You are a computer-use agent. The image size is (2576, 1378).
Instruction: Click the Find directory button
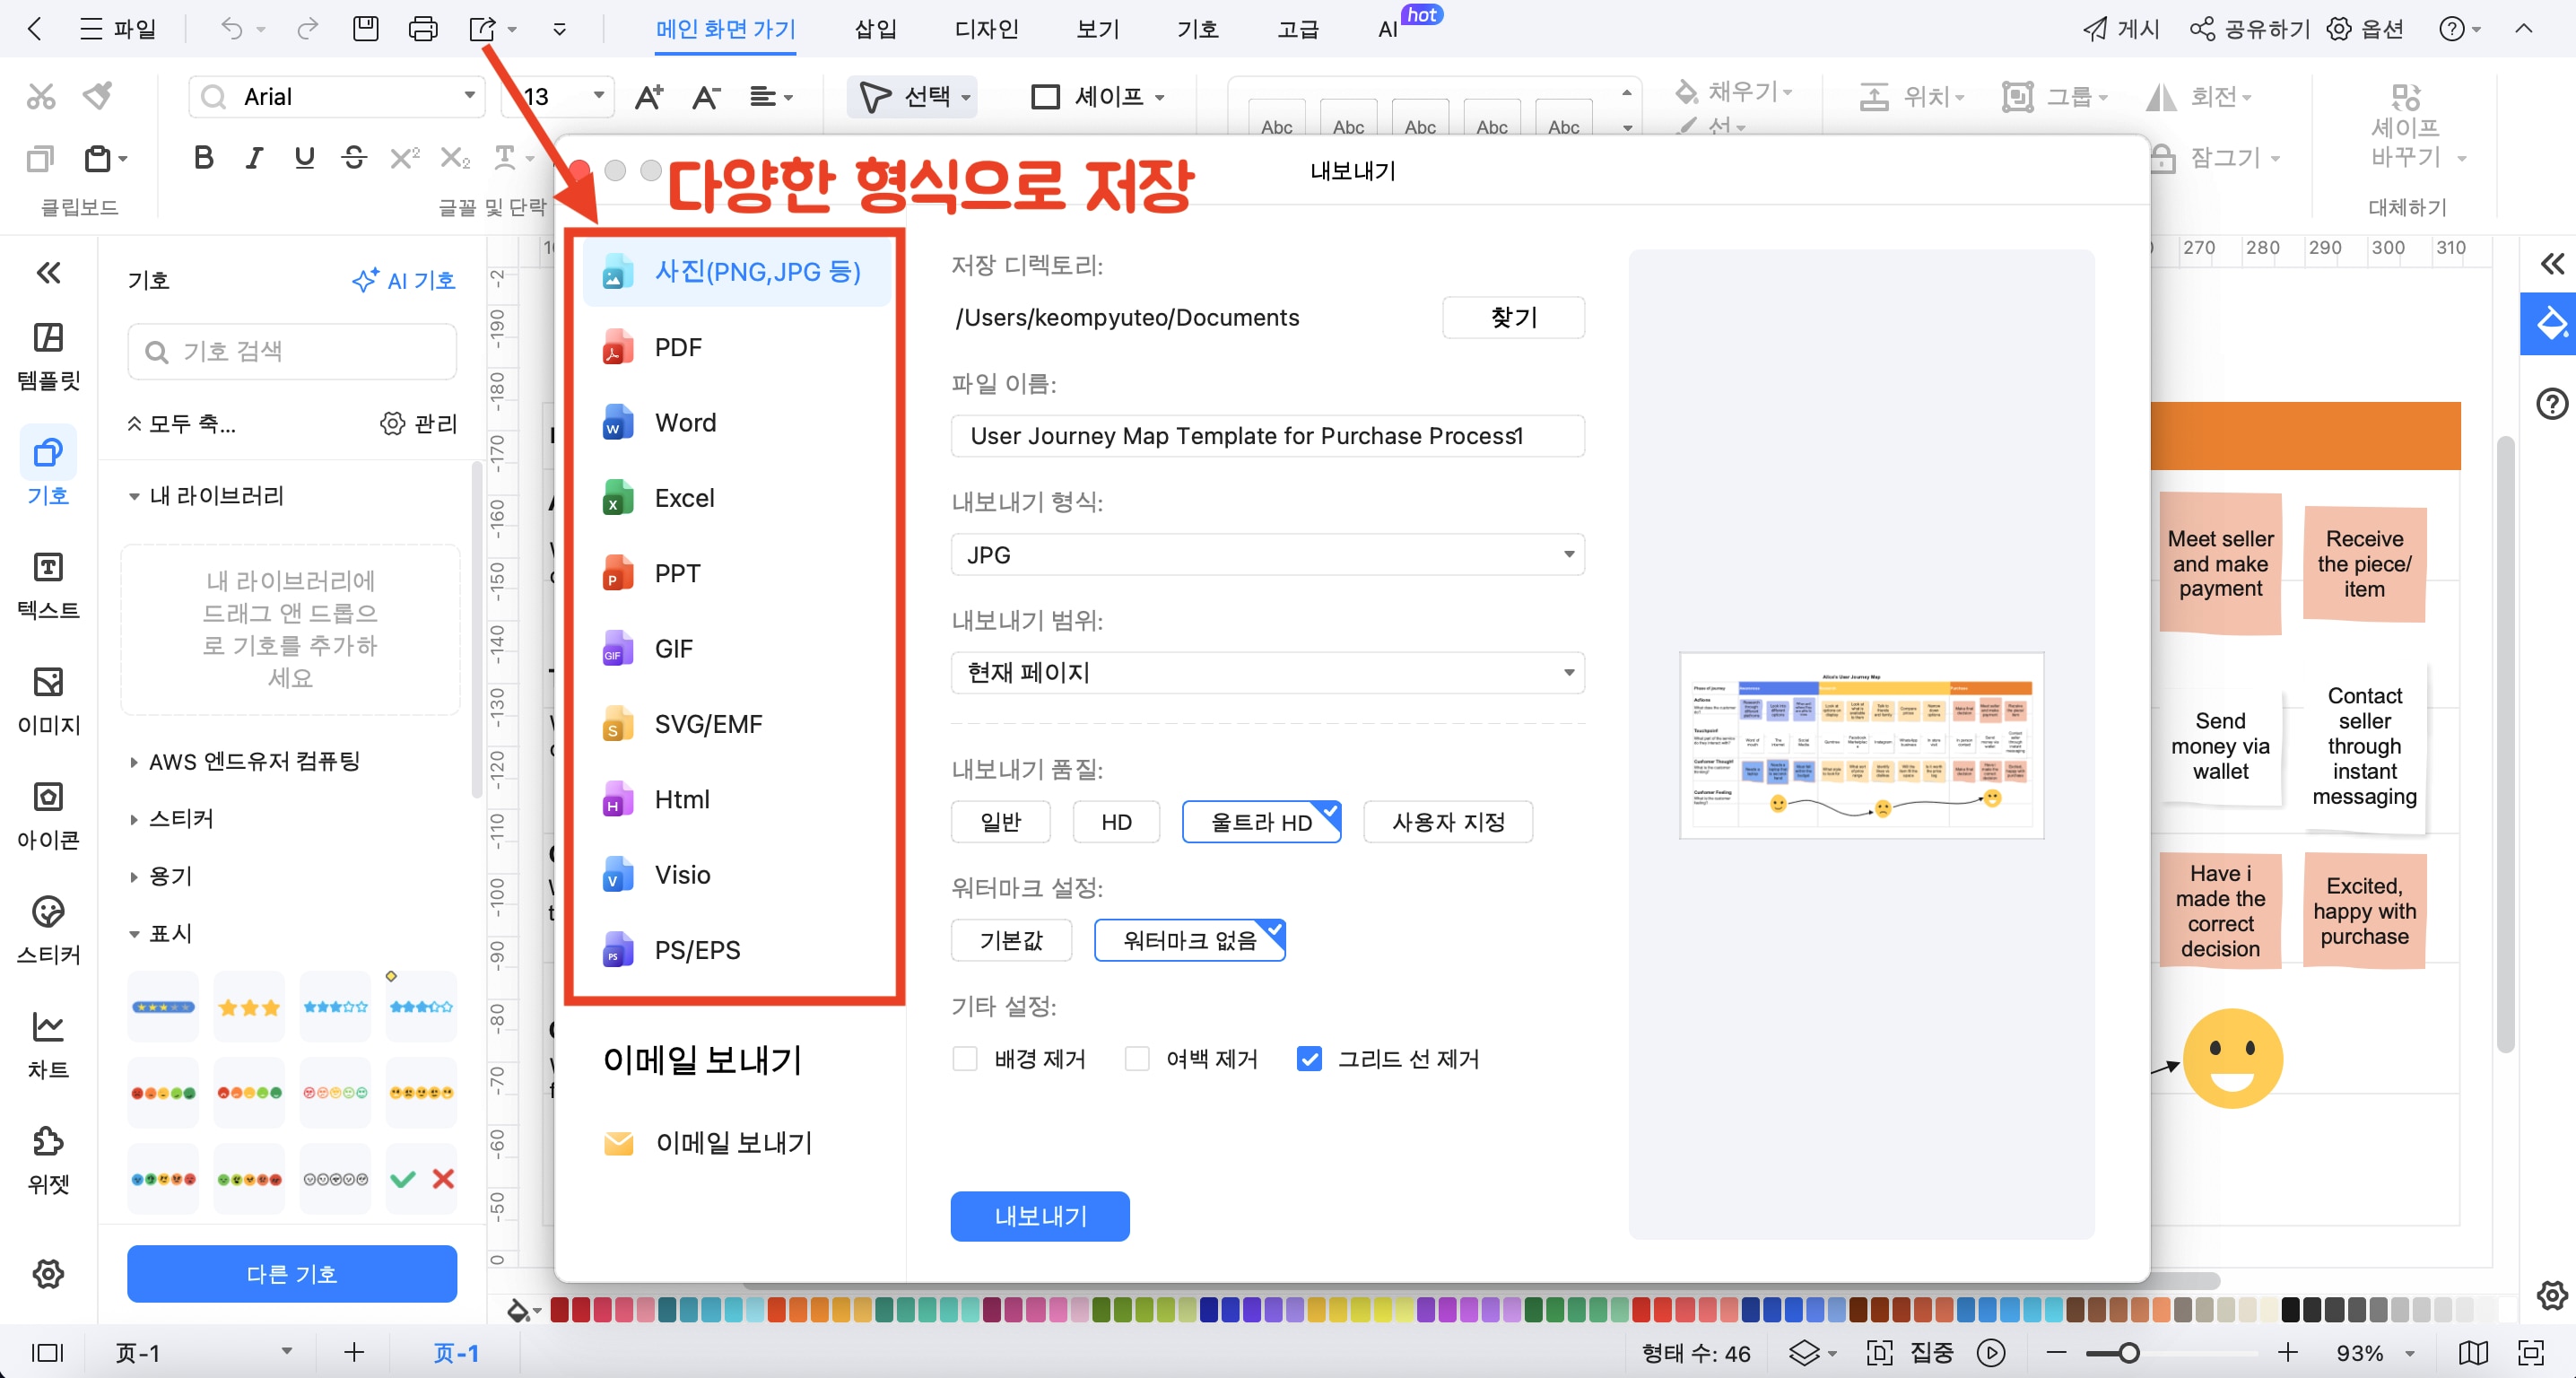pyautogui.click(x=1513, y=317)
